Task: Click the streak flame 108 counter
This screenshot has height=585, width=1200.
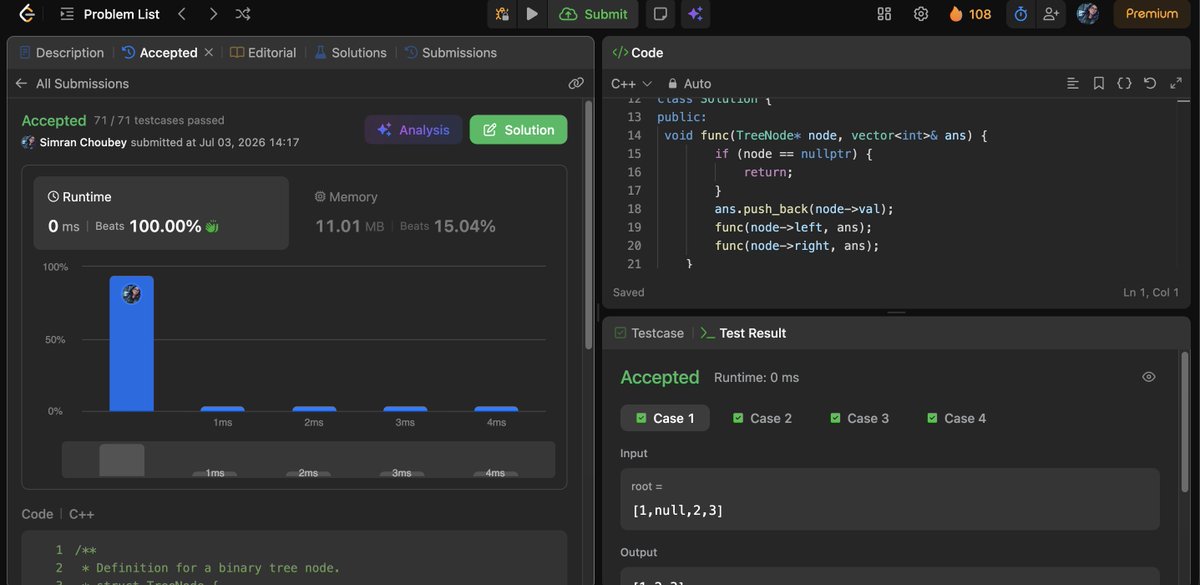Action: point(970,14)
